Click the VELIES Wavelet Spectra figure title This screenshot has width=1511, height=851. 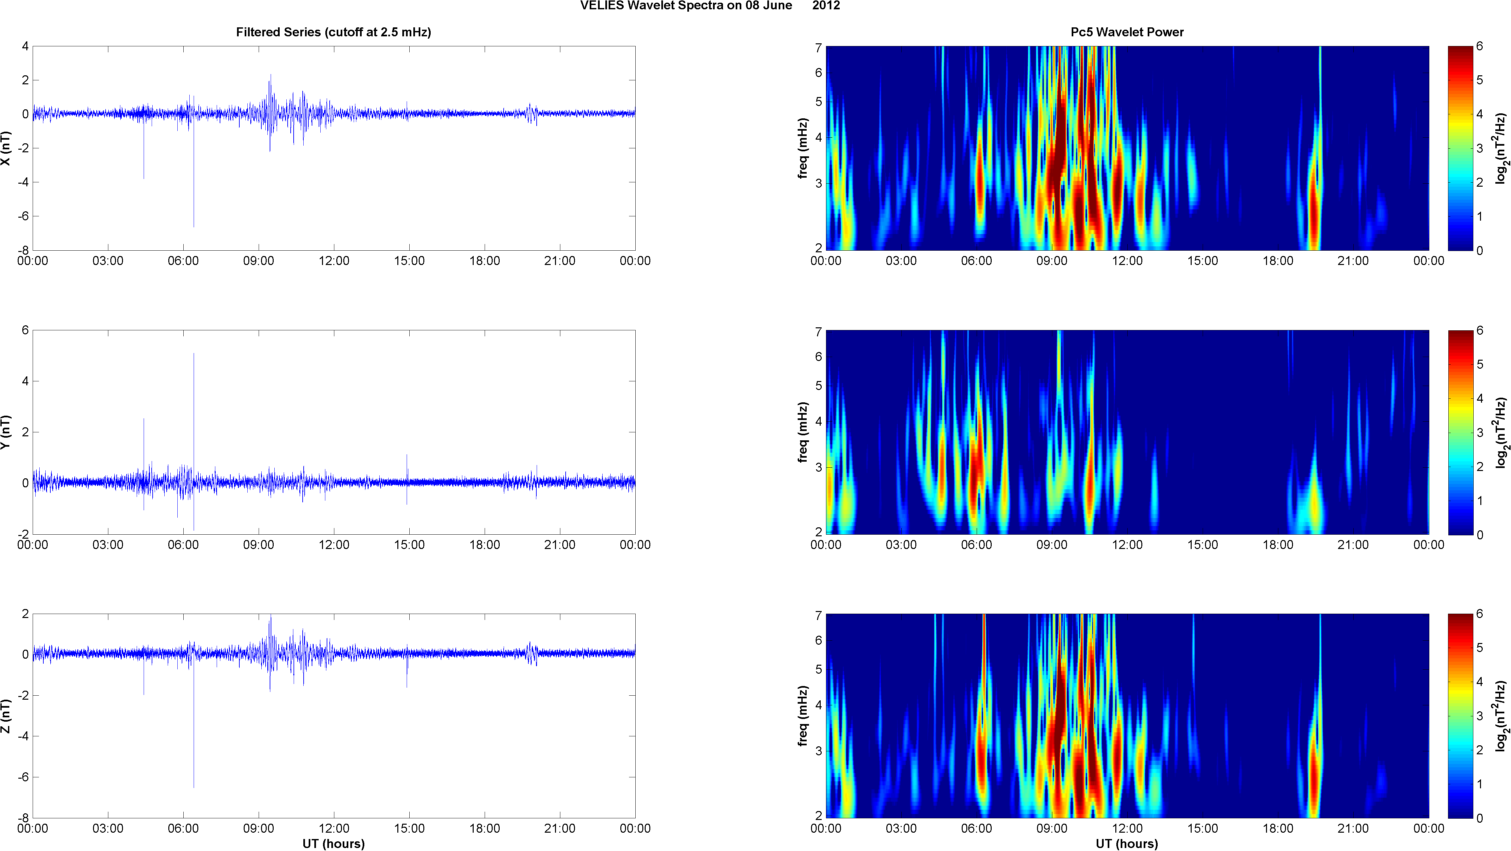pyautogui.click(x=710, y=6)
